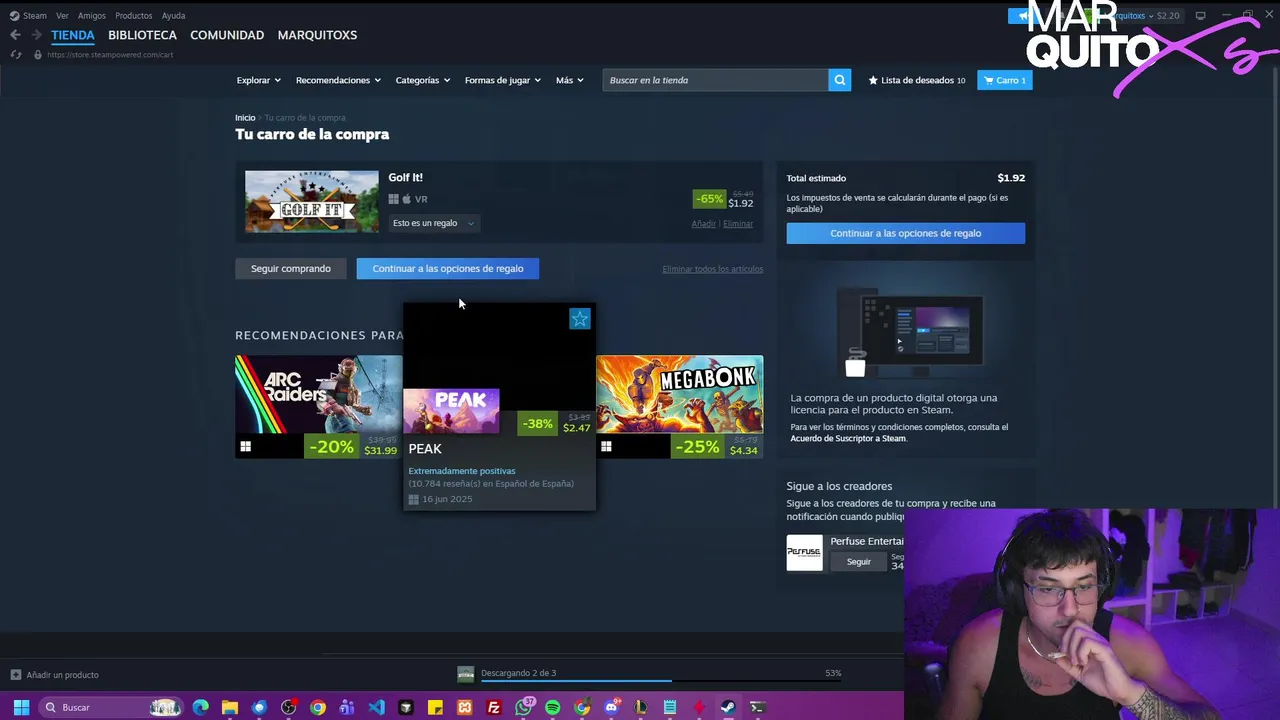Open OBS Studio from the taskbar

pyautogui.click(x=289, y=707)
